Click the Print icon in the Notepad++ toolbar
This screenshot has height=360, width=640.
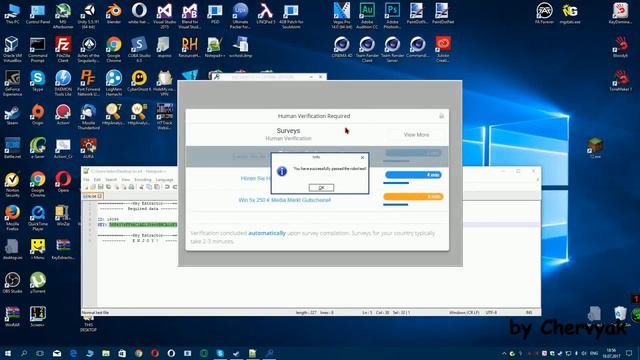pos(131,187)
